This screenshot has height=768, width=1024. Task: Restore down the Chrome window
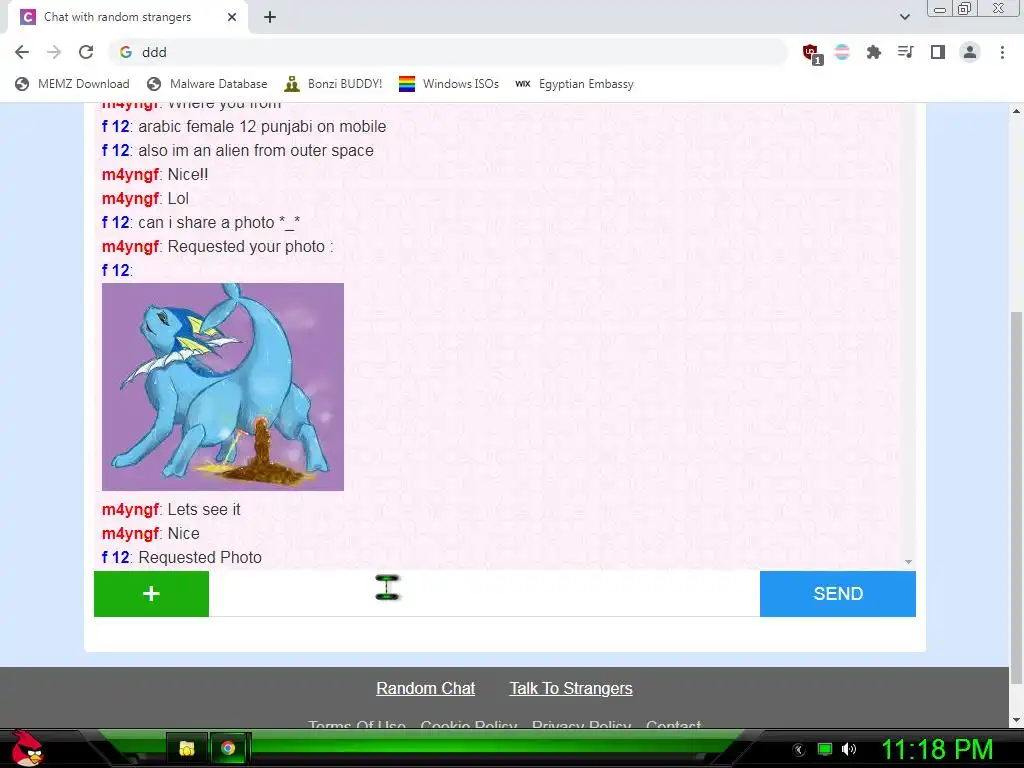coord(965,8)
